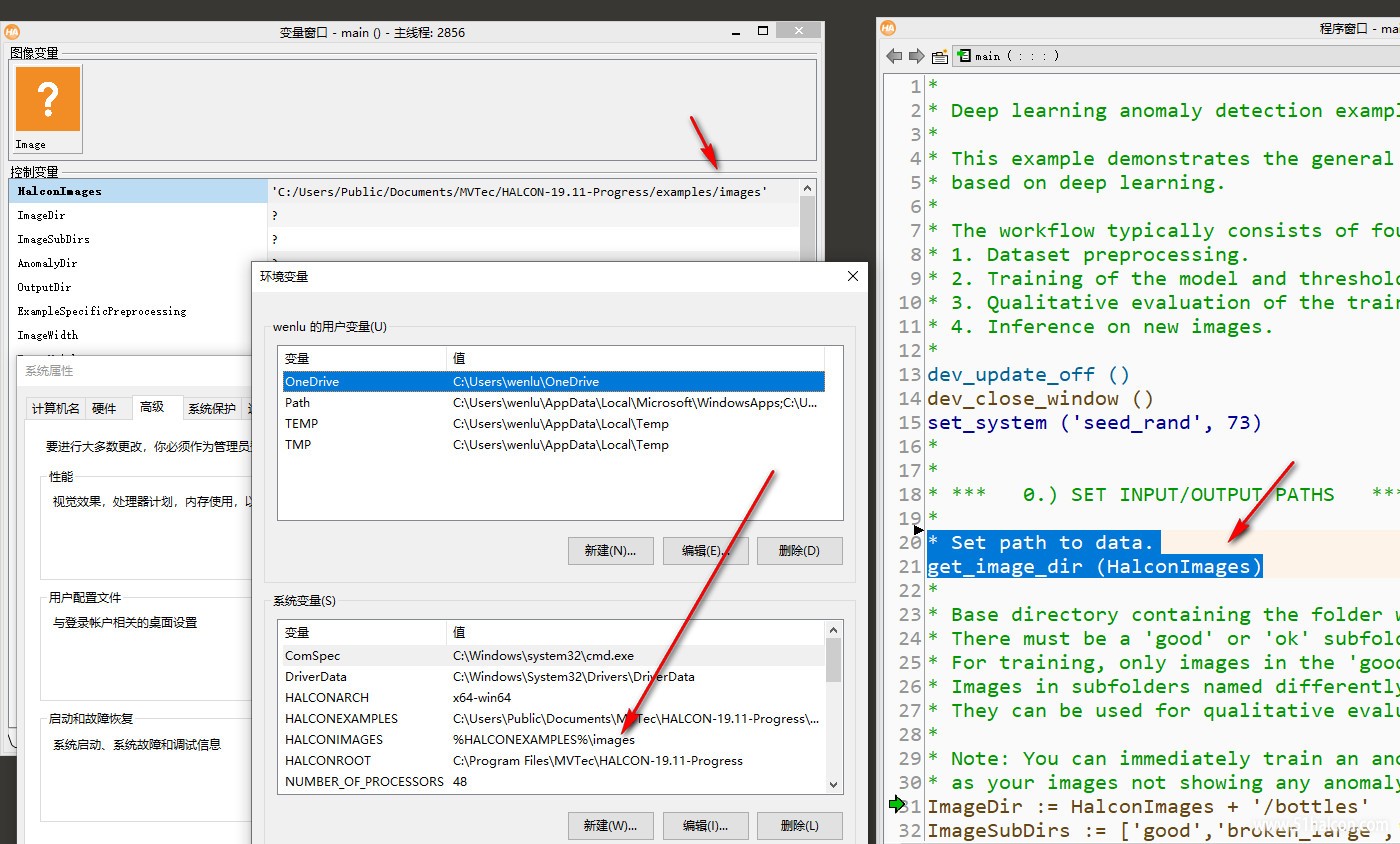
Task: Click the black insert cursor marker at line 19
Action: click(919, 530)
